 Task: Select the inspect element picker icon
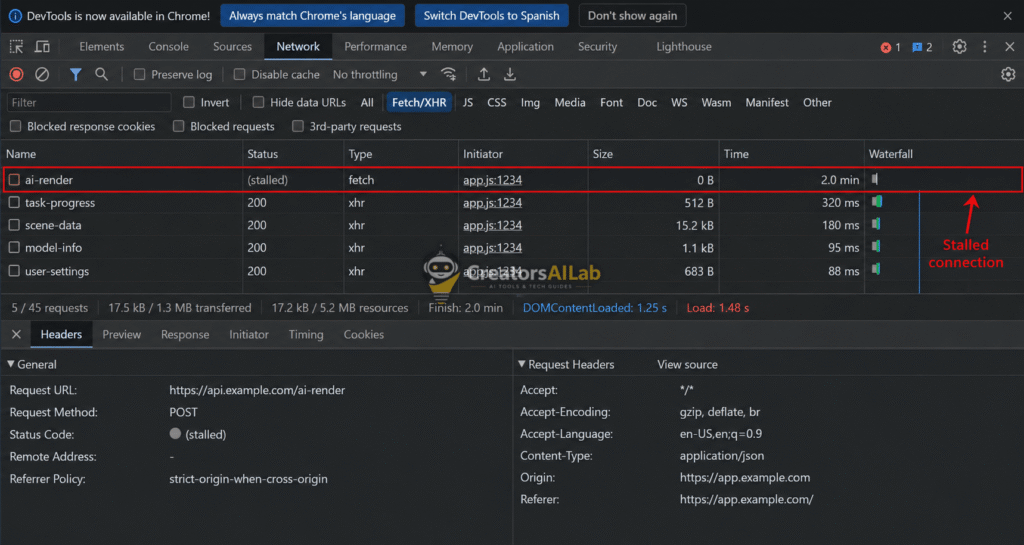tap(16, 46)
